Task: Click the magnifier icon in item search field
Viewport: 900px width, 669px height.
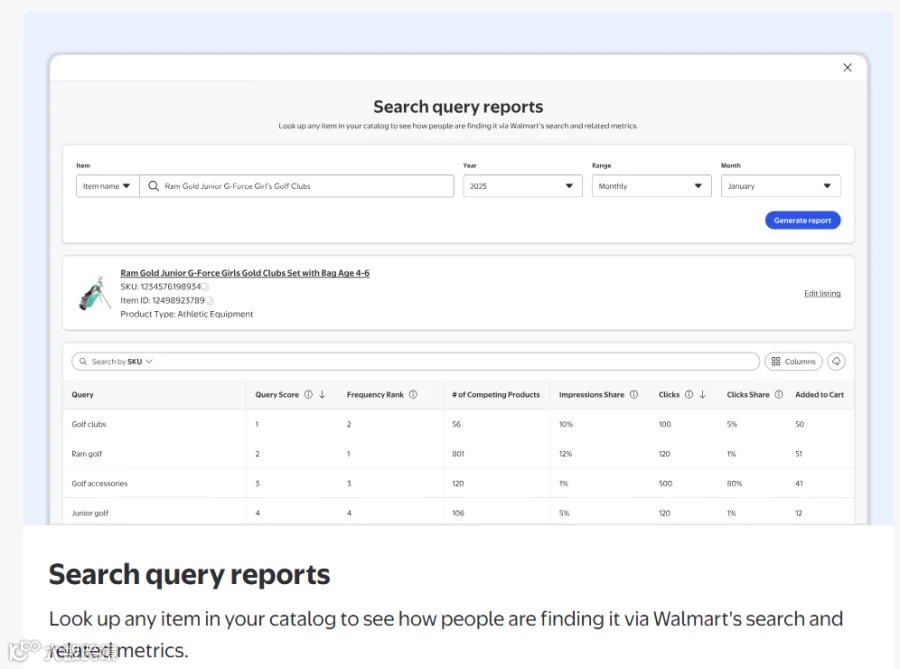Action: (153, 186)
